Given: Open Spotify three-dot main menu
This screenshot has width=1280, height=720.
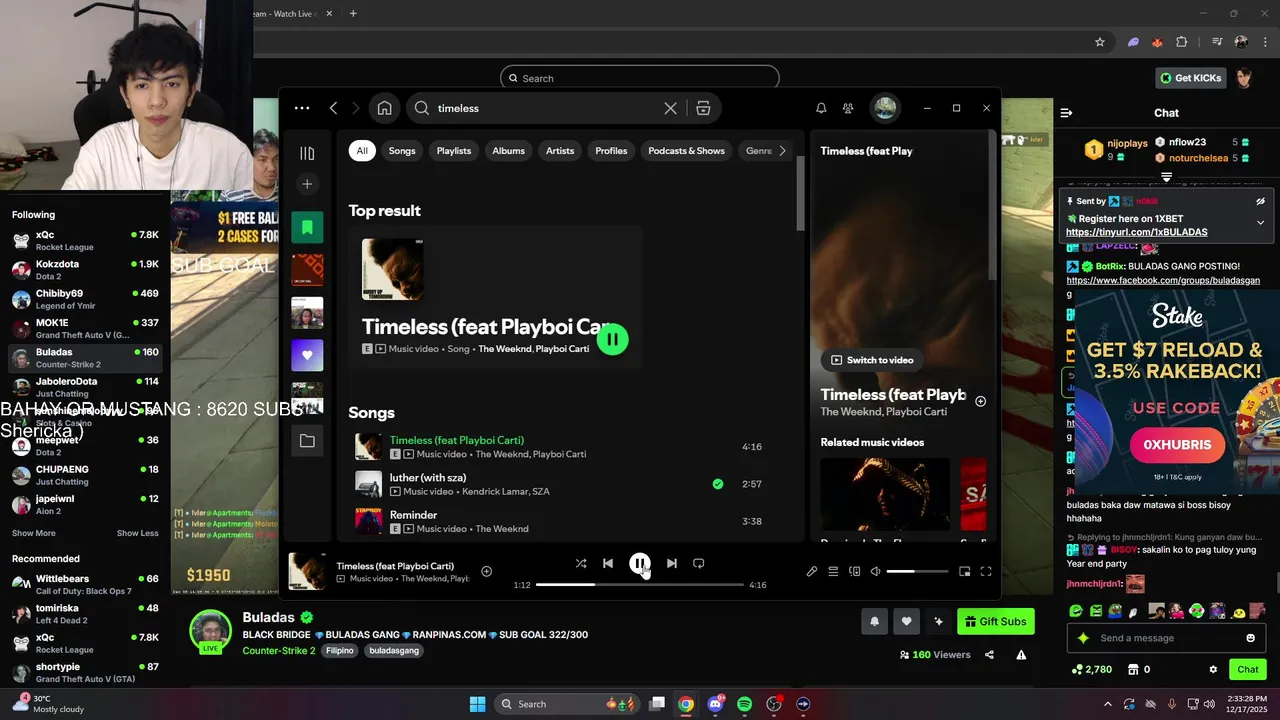Looking at the screenshot, I should point(302,108).
